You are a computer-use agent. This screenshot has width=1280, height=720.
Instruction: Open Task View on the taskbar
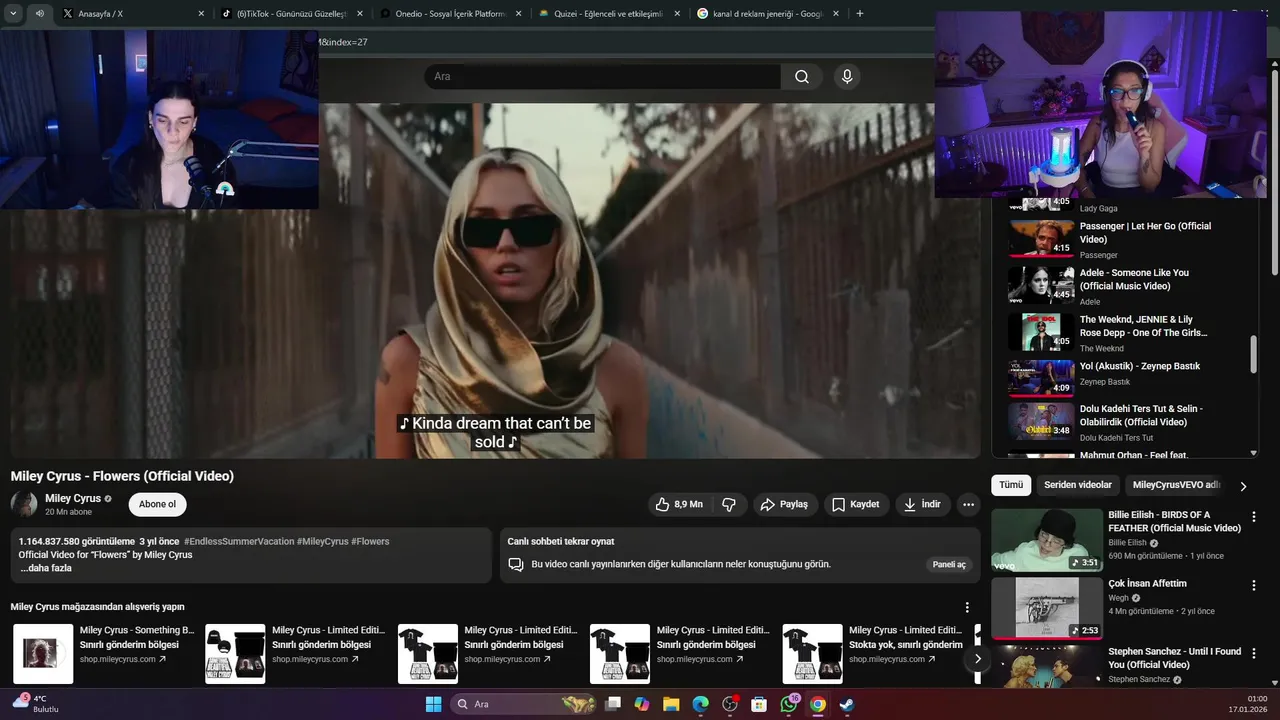coord(613,704)
